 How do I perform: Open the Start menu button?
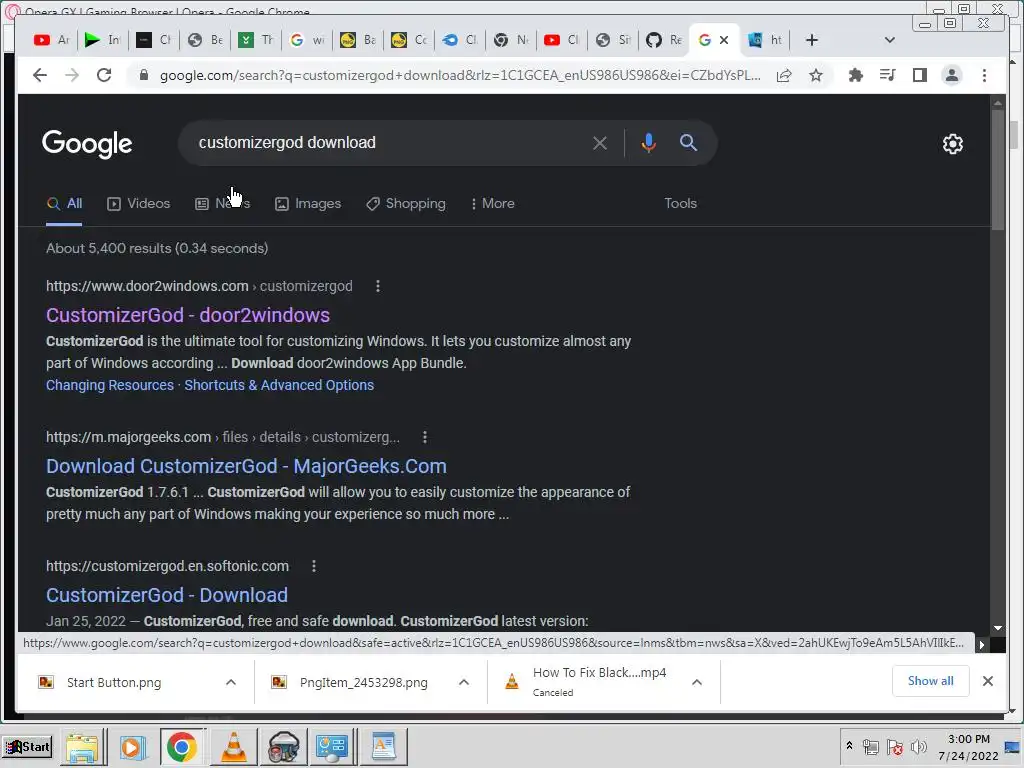[27, 746]
